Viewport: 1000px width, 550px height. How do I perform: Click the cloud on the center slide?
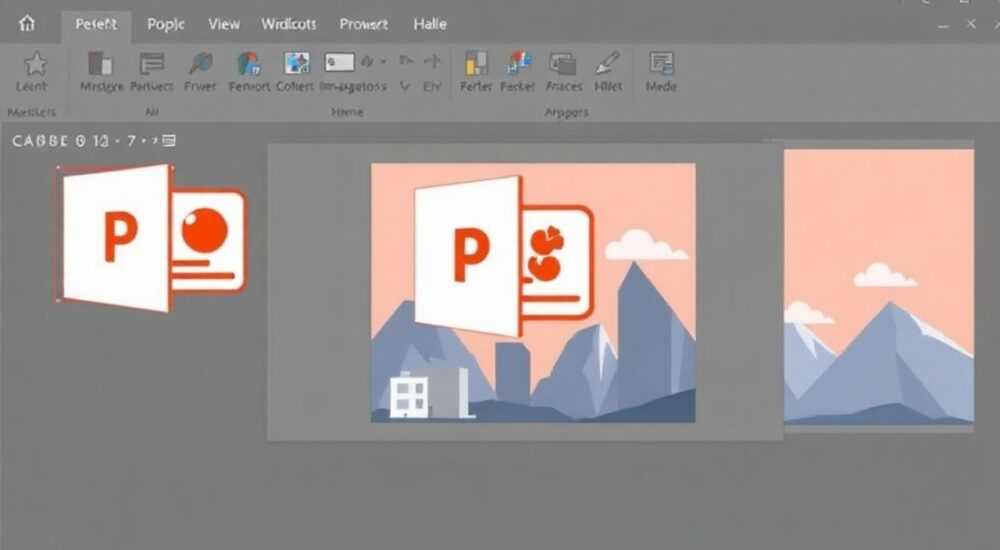[644, 246]
